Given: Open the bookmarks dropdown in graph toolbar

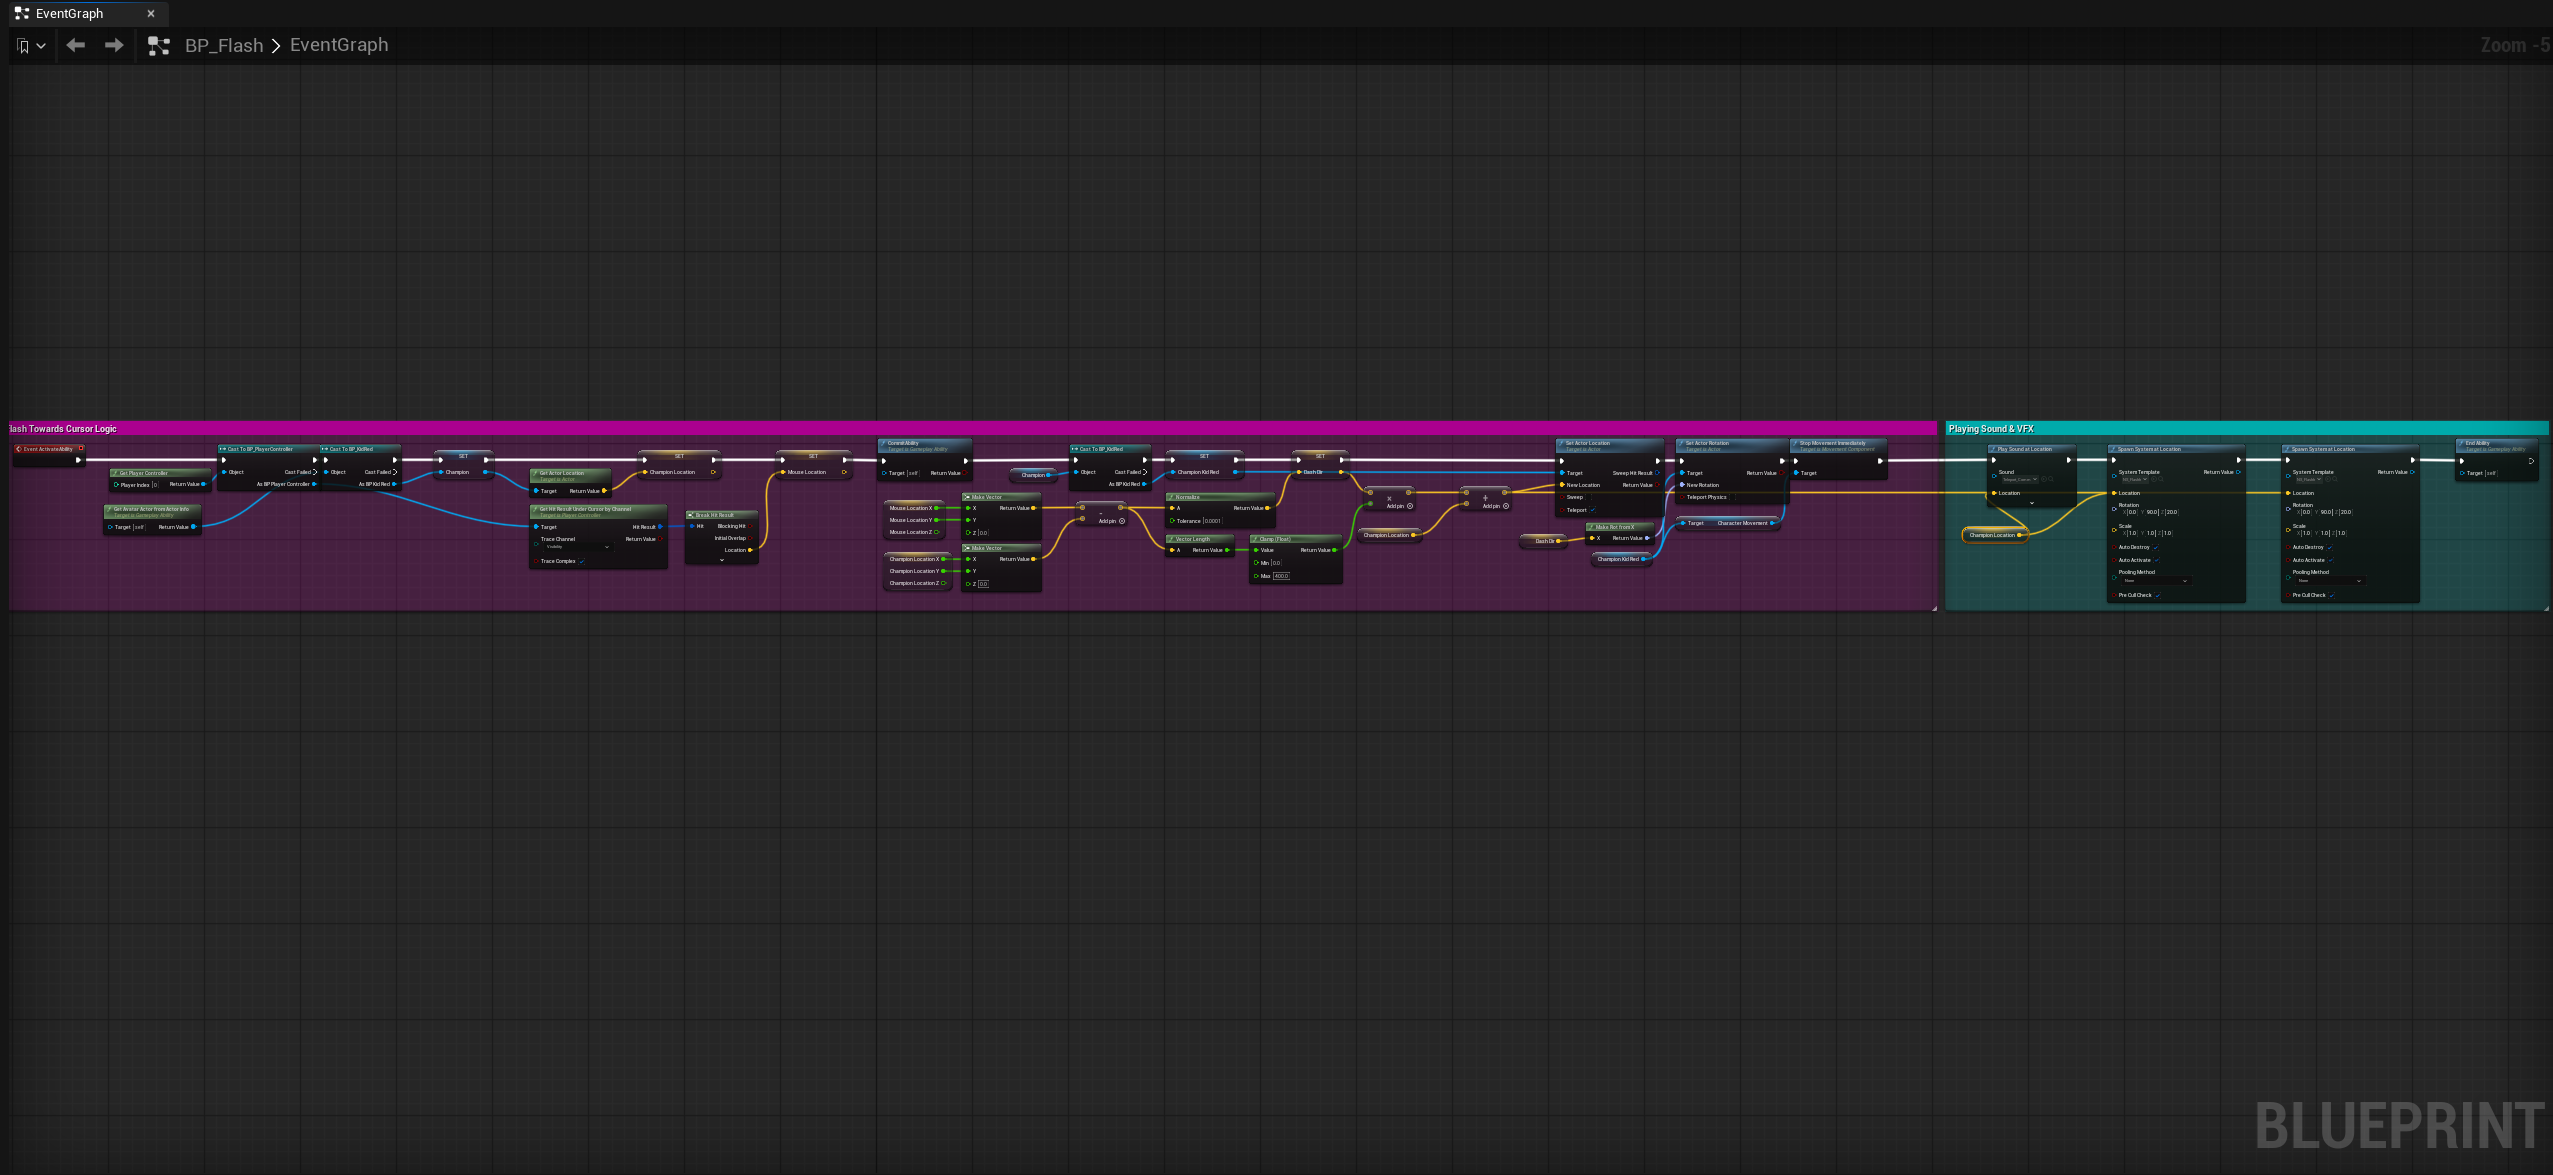Looking at the screenshot, I should coord(31,45).
